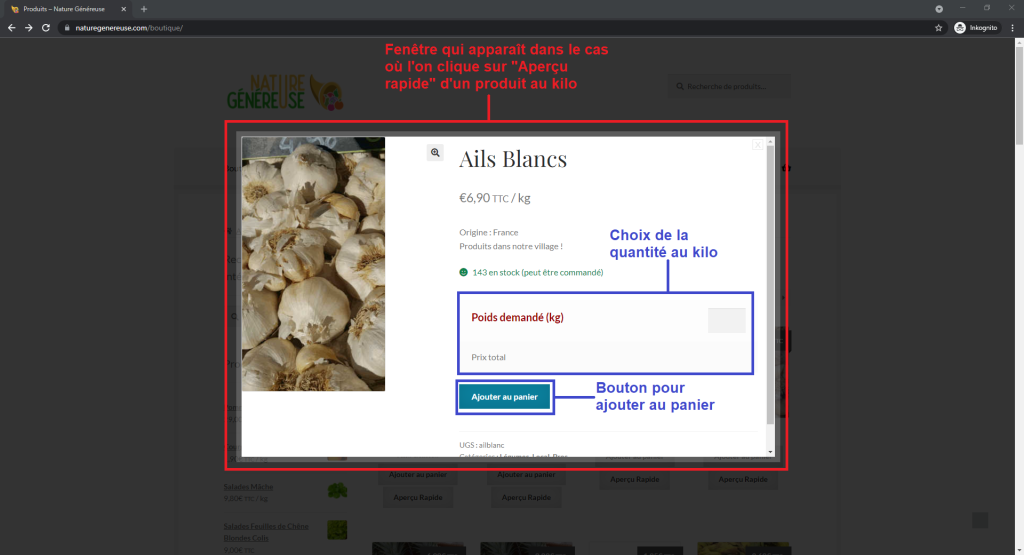The height and width of the screenshot is (555, 1024).
Task: Click the Ails Blancs product photo
Action: pyautogui.click(x=313, y=264)
